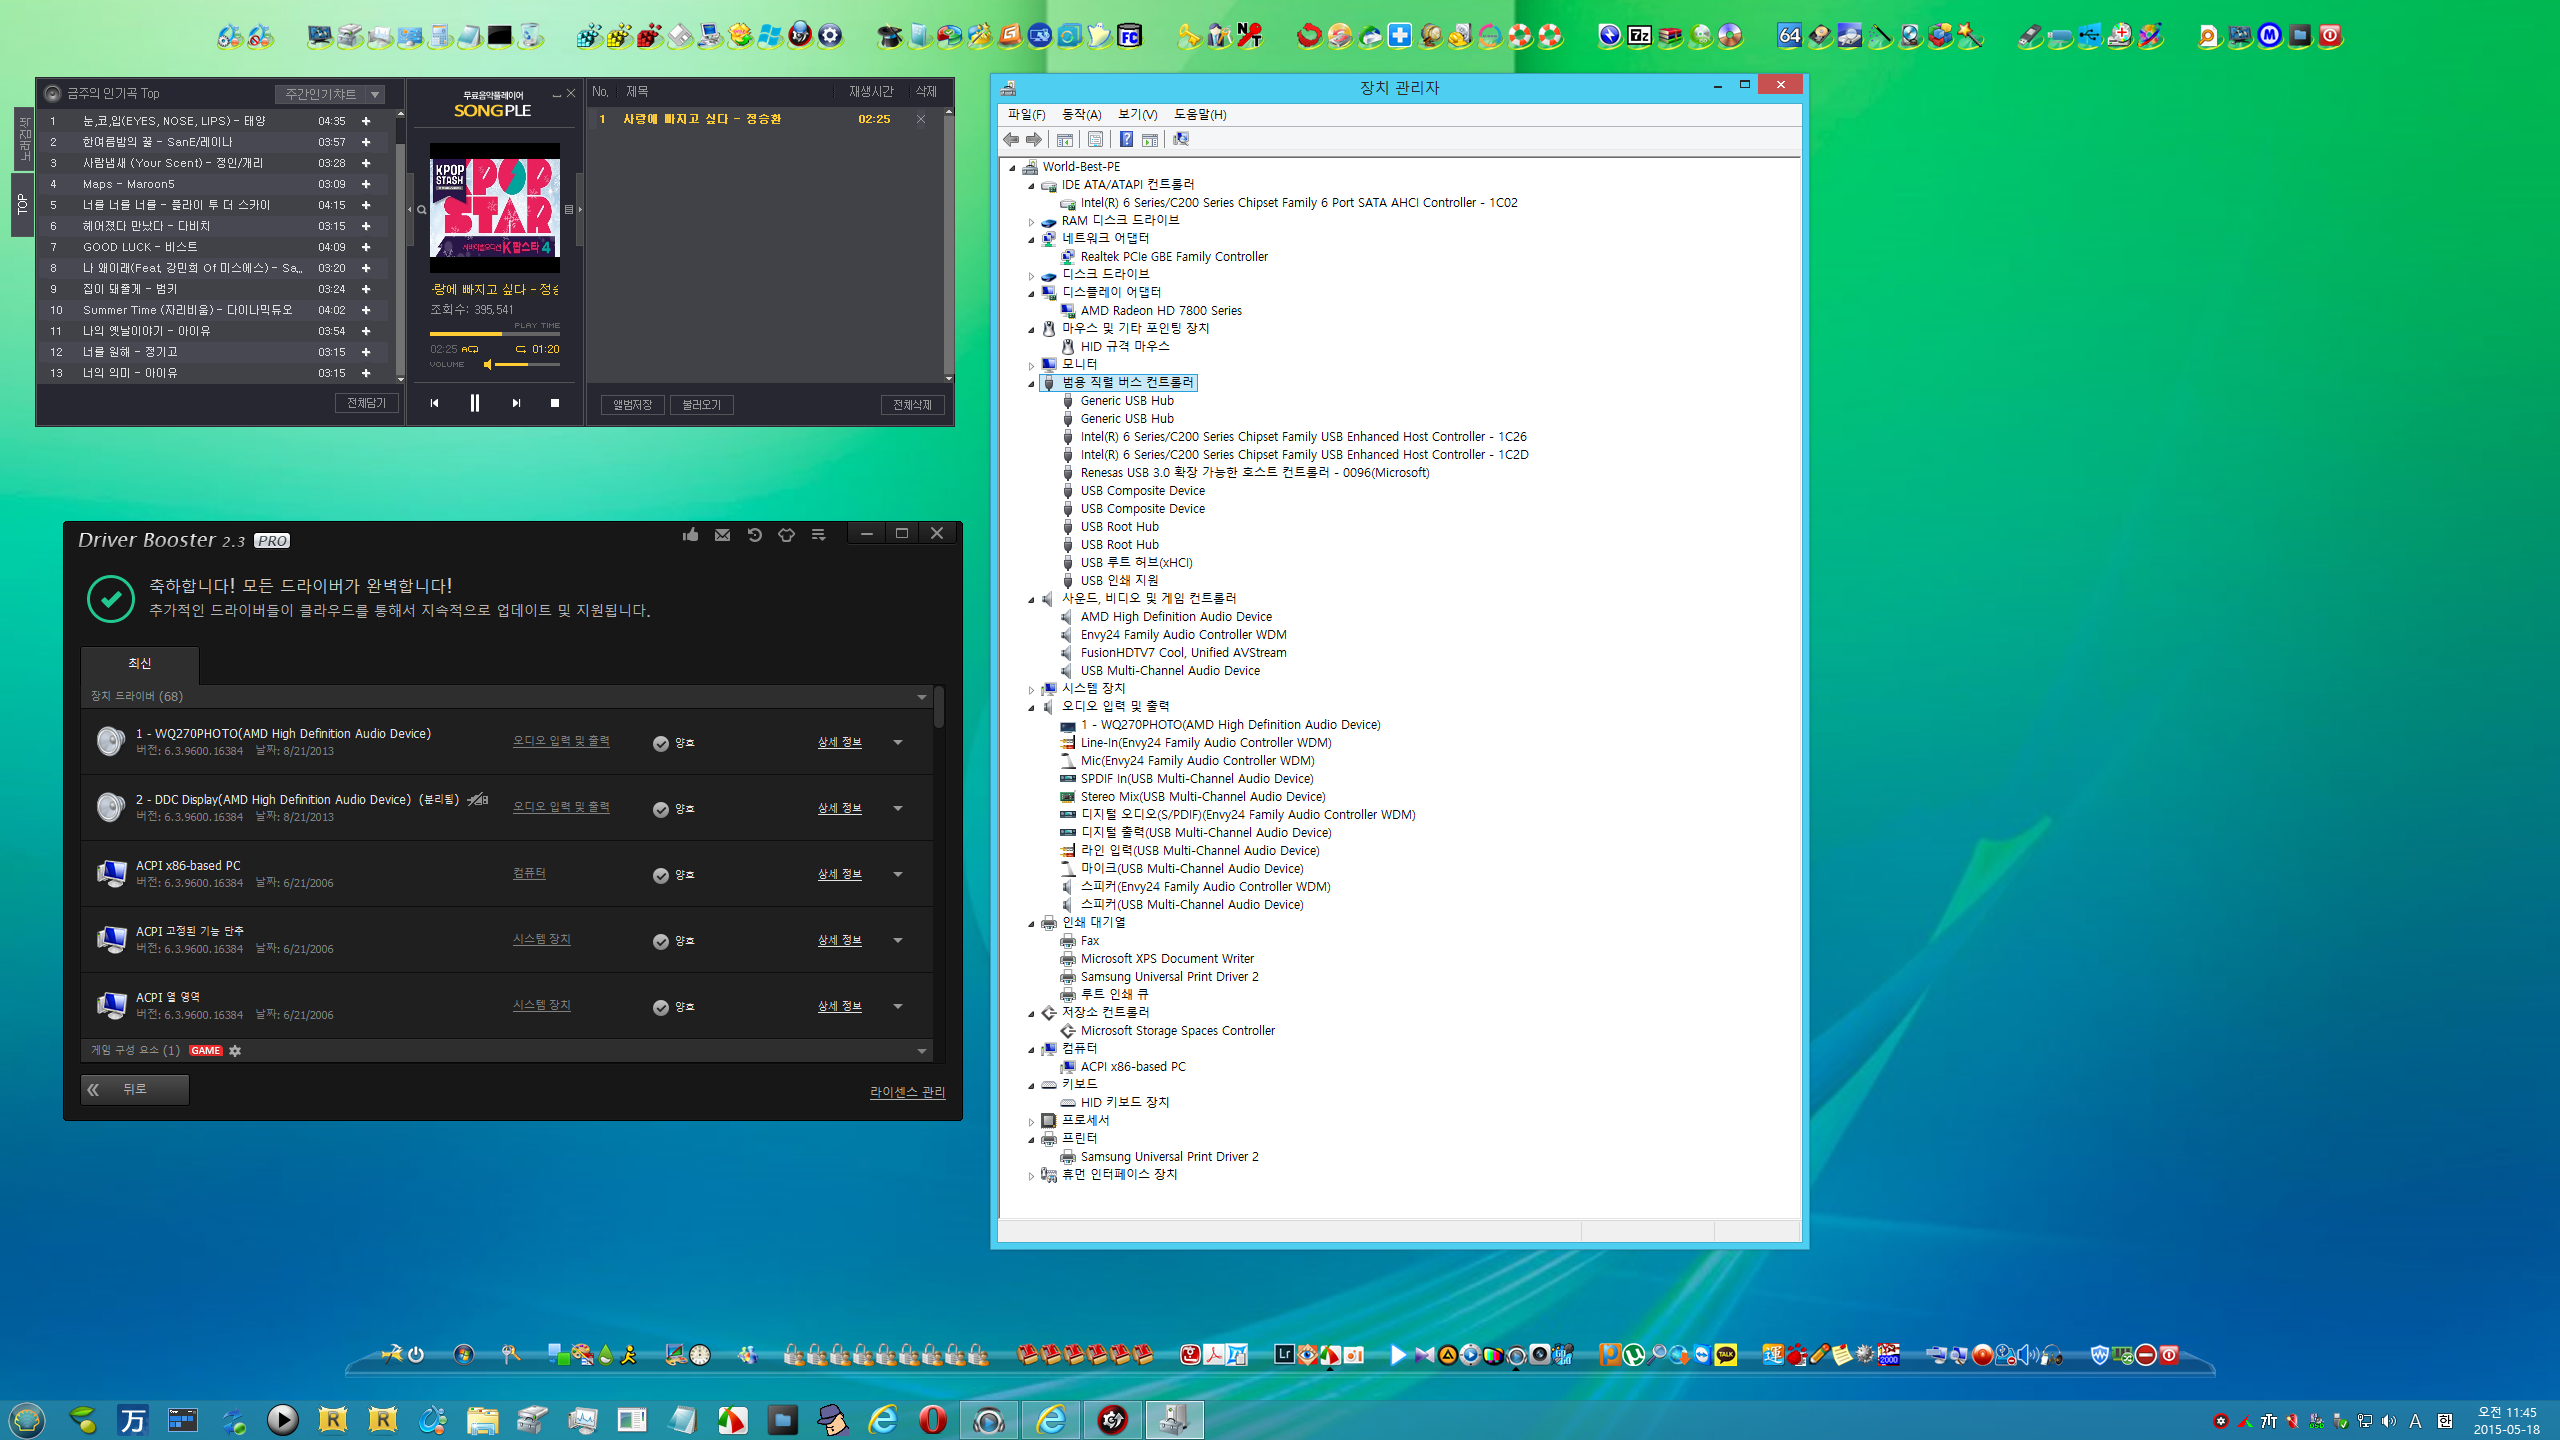This screenshot has height=1440, width=2560.
Task: Skip to previous track in SONGPLE
Action: tap(434, 403)
